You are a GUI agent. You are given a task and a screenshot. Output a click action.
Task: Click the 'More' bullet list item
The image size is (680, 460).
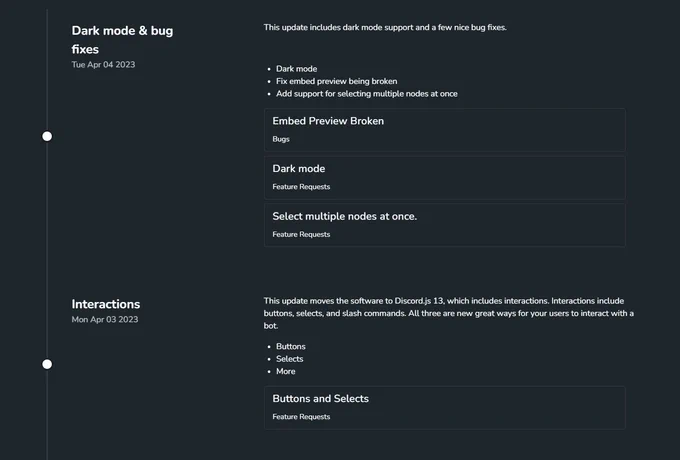point(286,372)
